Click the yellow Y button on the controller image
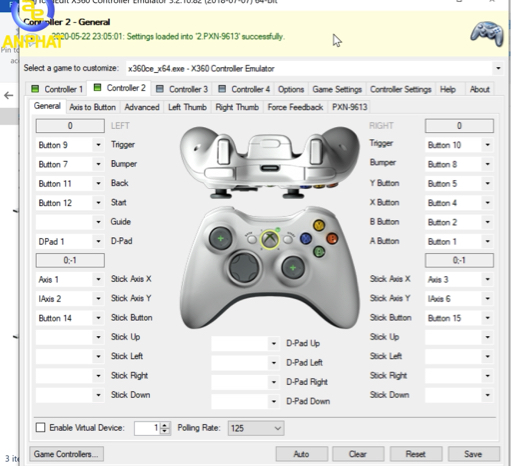 point(319,225)
